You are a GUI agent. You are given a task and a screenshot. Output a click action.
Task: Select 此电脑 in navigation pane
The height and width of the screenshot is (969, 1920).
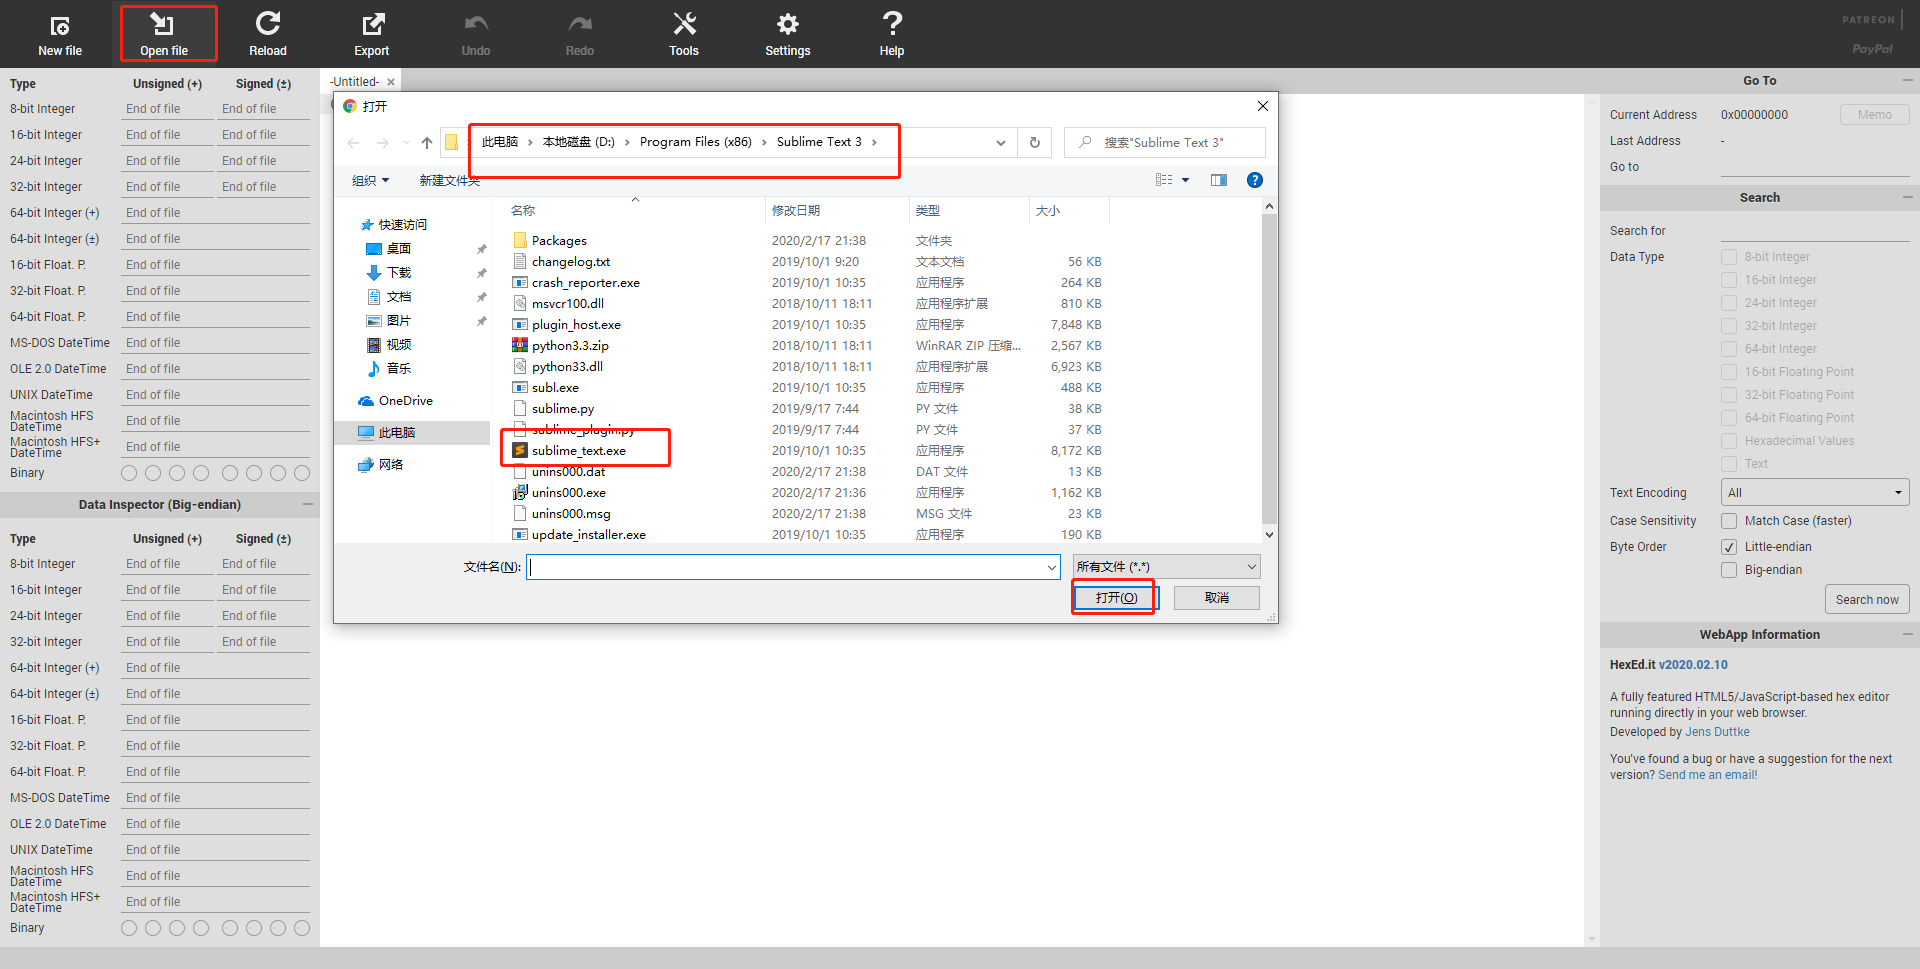coord(397,433)
